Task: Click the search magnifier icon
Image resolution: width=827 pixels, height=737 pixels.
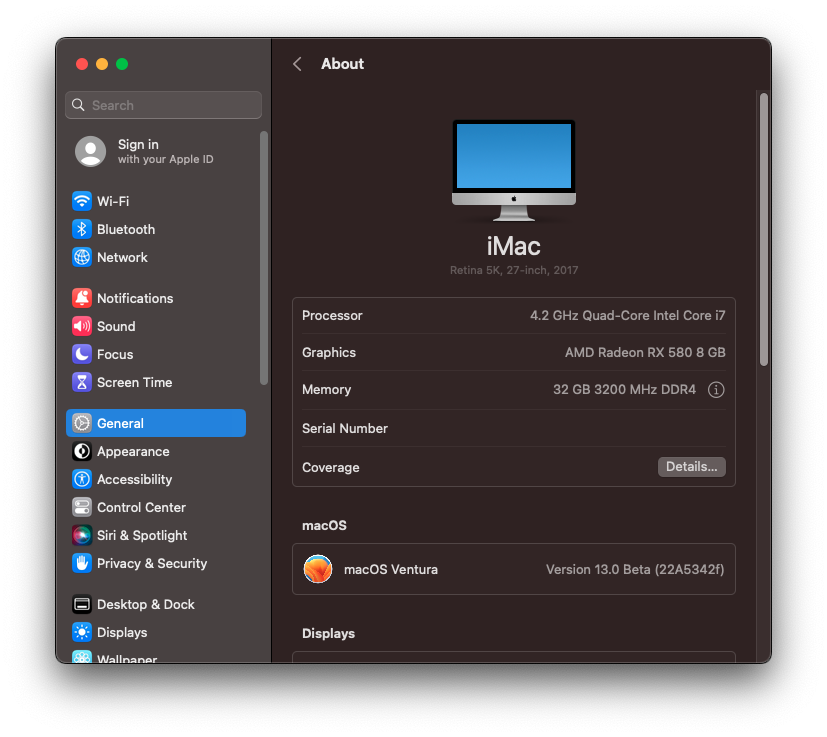Action: coord(78,105)
